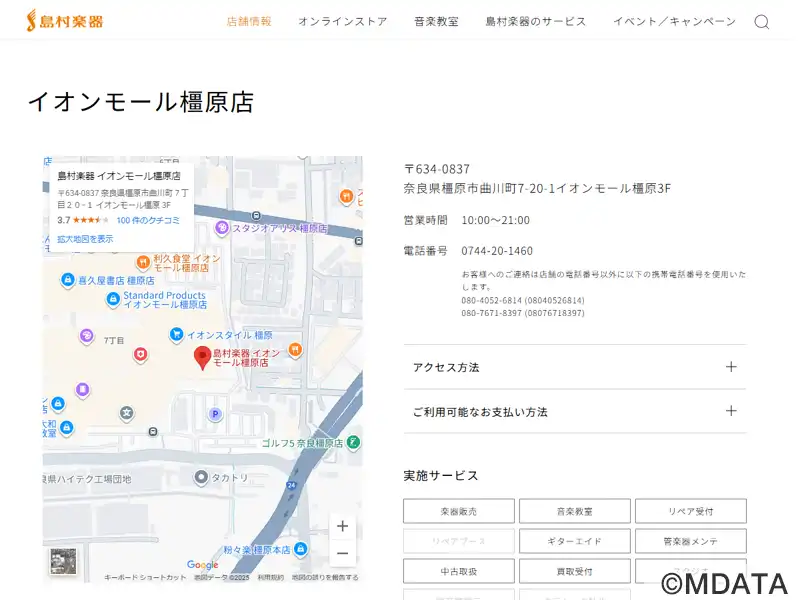800x600 pixels.
Task: Open the 店舗情報 menu item
Action: pos(249,21)
